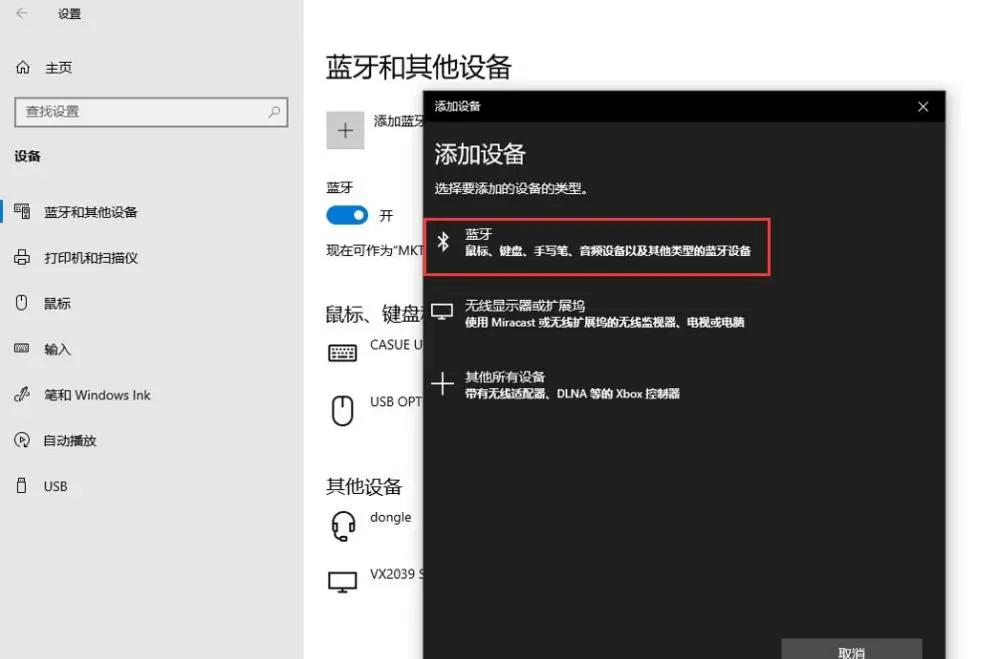Open the USB settings page
Screen dimensions: 1000x659
pos(55,486)
